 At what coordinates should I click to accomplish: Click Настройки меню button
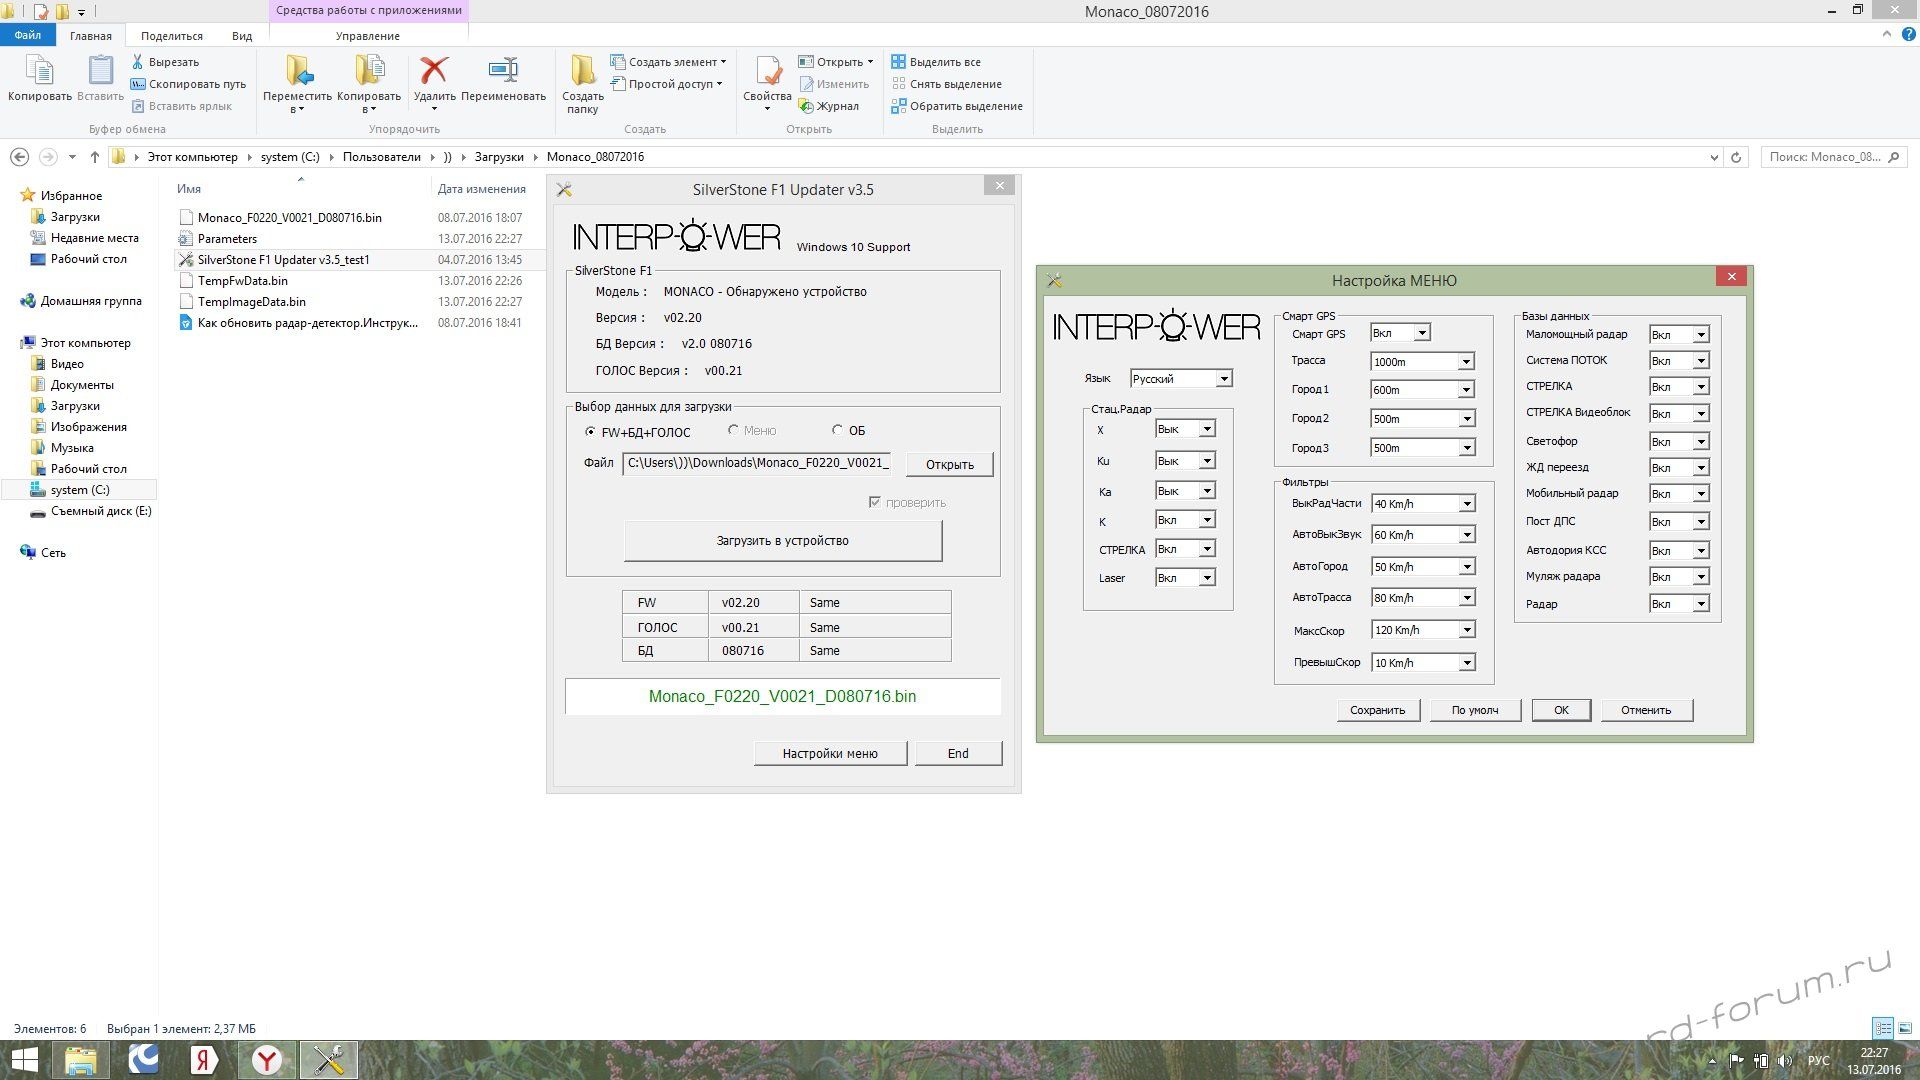830,754
